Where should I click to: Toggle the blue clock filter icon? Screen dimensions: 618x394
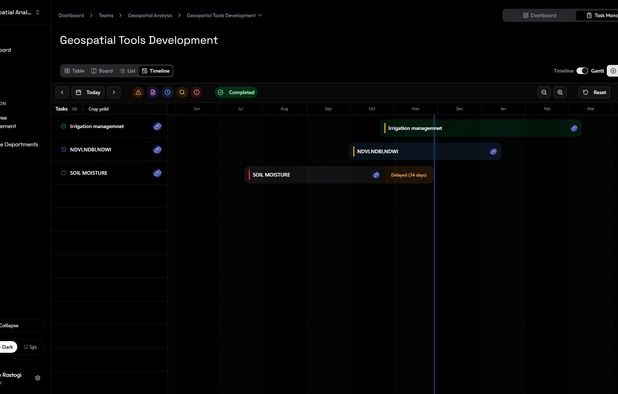pos(168,92)
